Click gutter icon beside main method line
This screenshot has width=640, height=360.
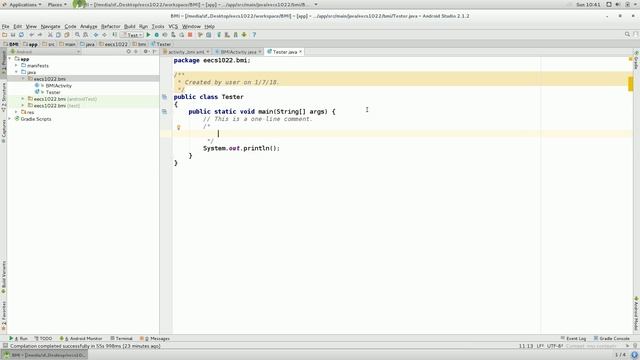164,111
